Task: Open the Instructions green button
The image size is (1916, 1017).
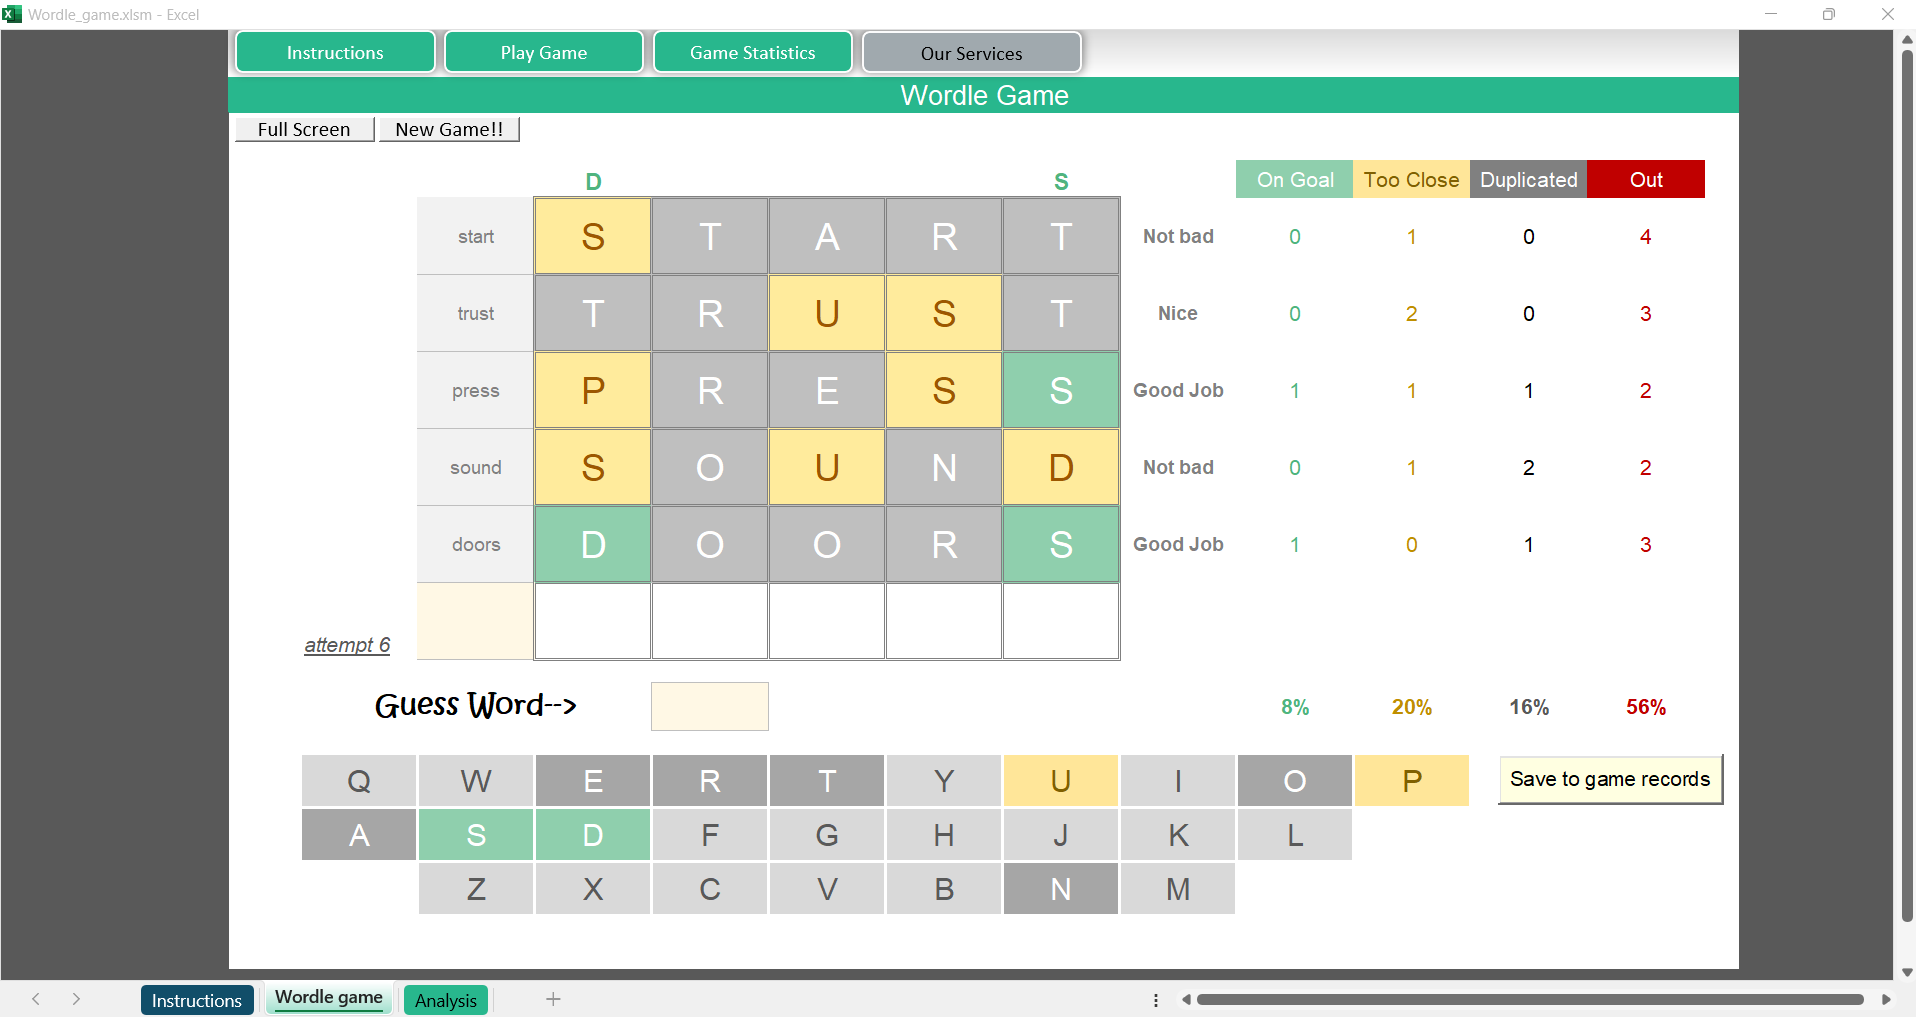Action: pyautogui.click(x=335, y=53)
